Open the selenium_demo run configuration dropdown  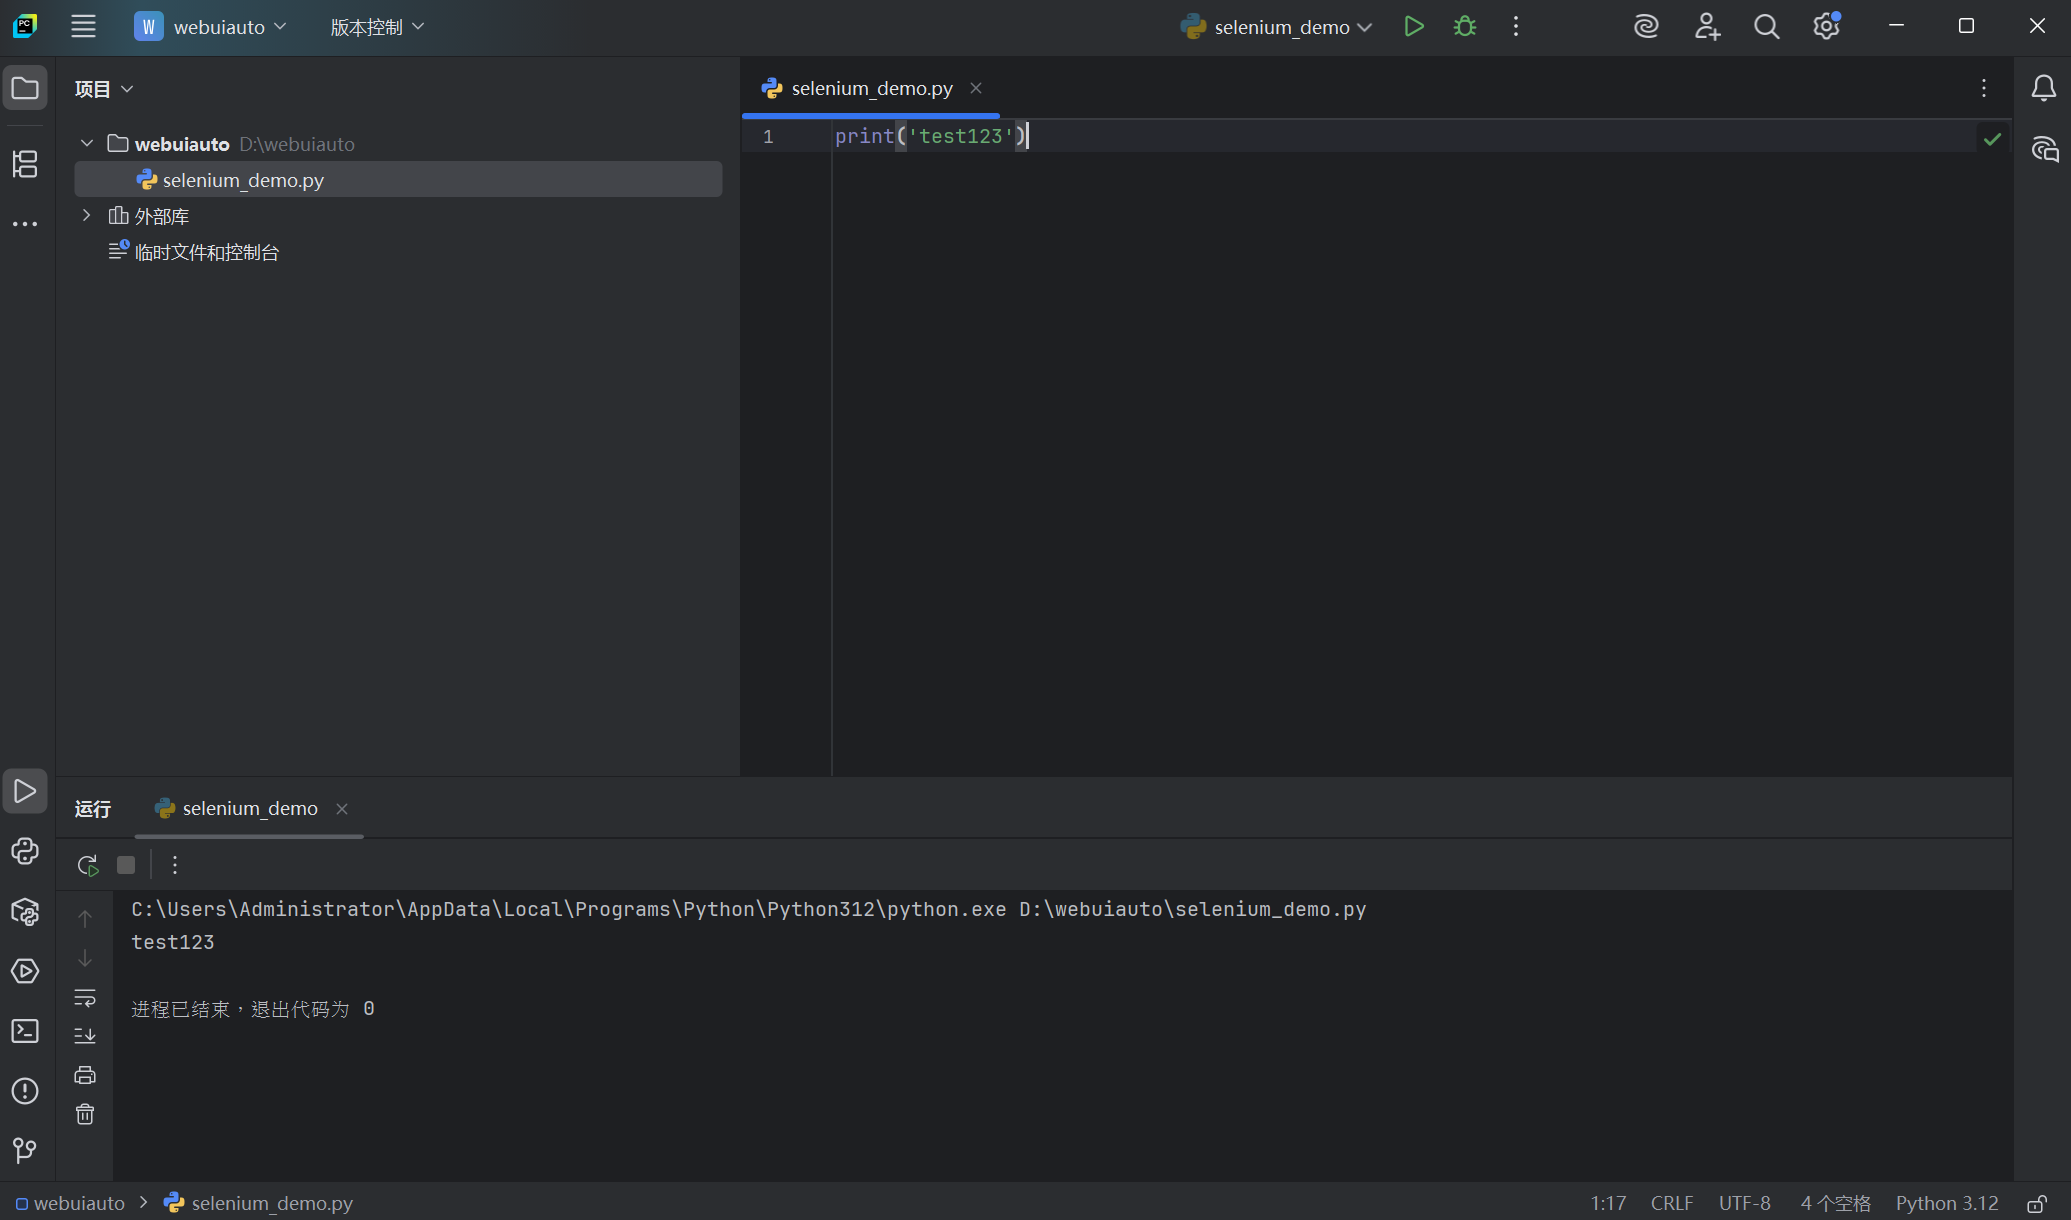point(1276,27)
